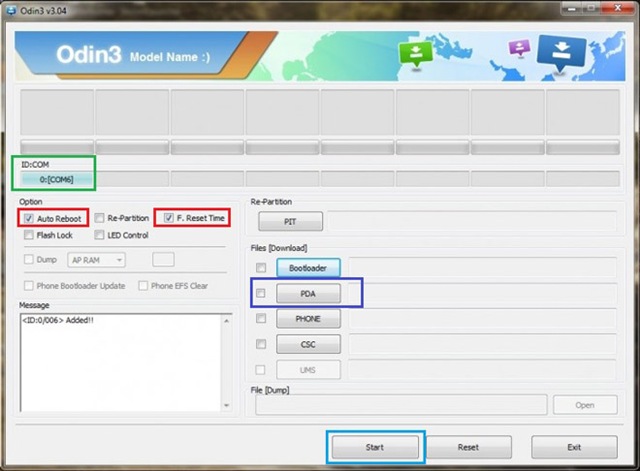
Task: Click the Bootloader file path field
Action: click(x=482, y=268)
